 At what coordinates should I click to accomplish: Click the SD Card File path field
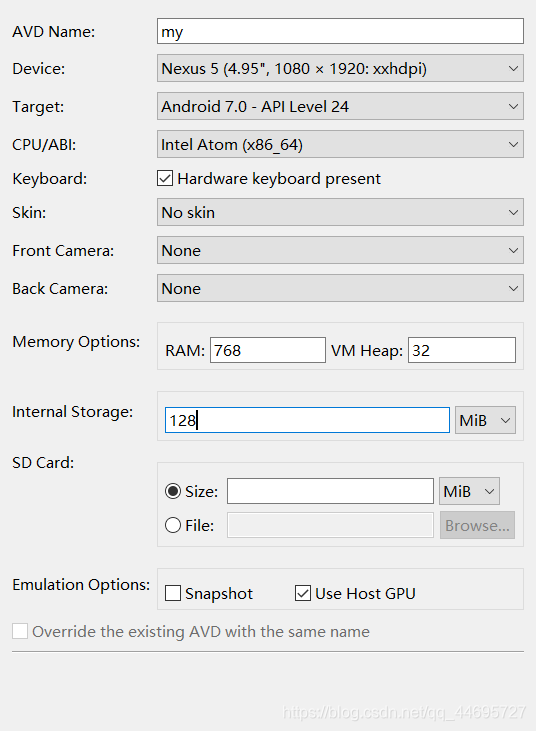pyautogui.click(x=330, y=525)
